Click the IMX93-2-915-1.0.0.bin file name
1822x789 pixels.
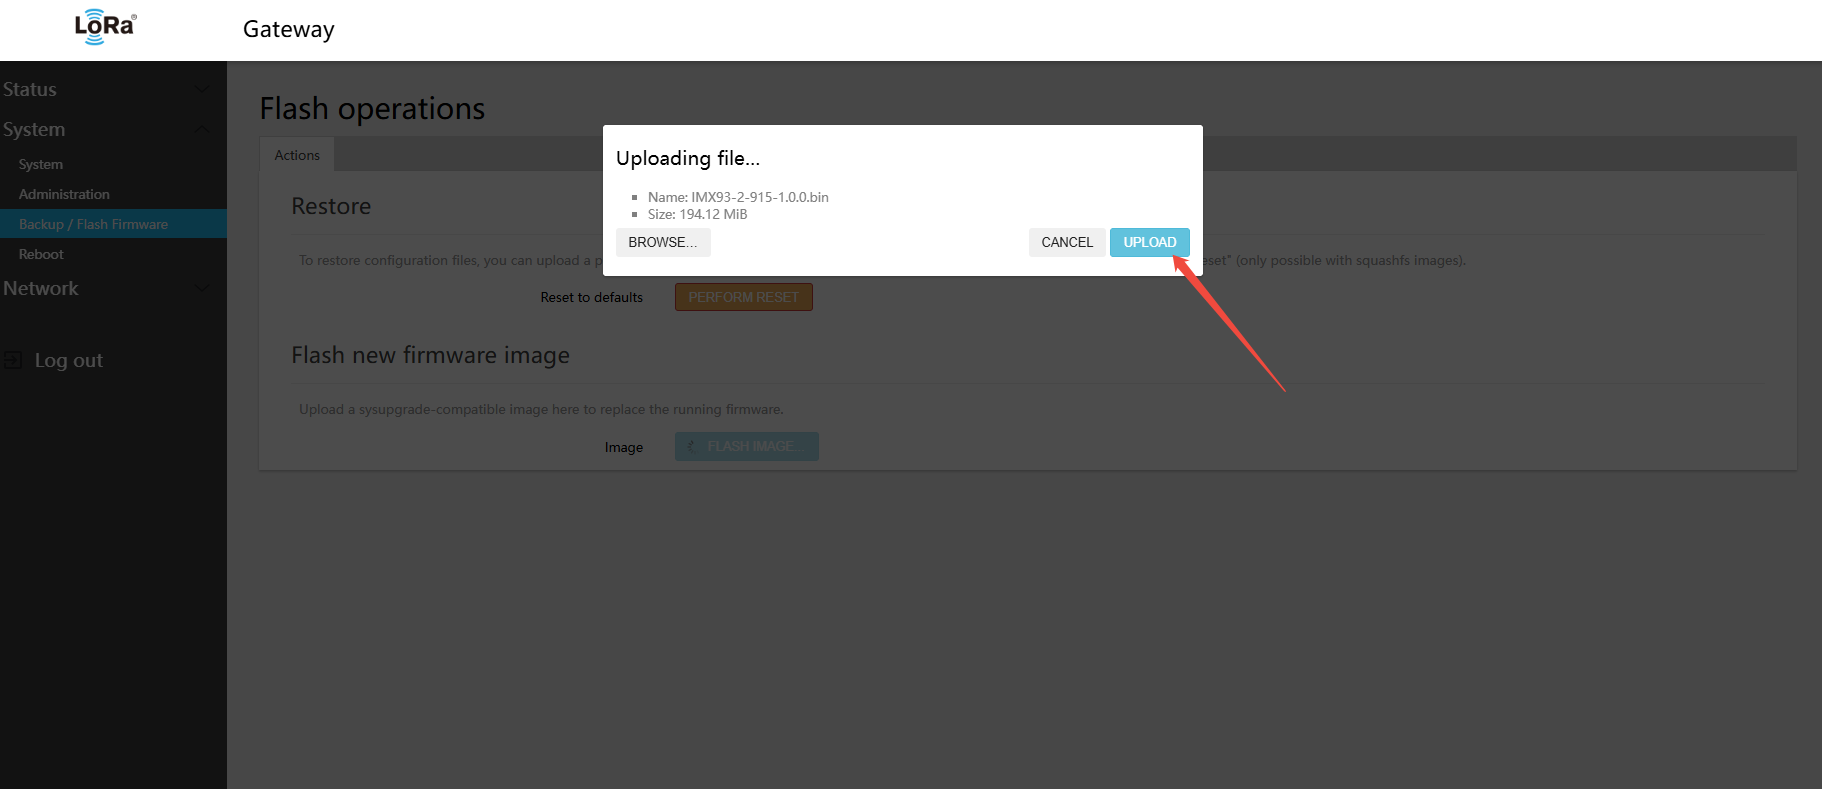759,197
